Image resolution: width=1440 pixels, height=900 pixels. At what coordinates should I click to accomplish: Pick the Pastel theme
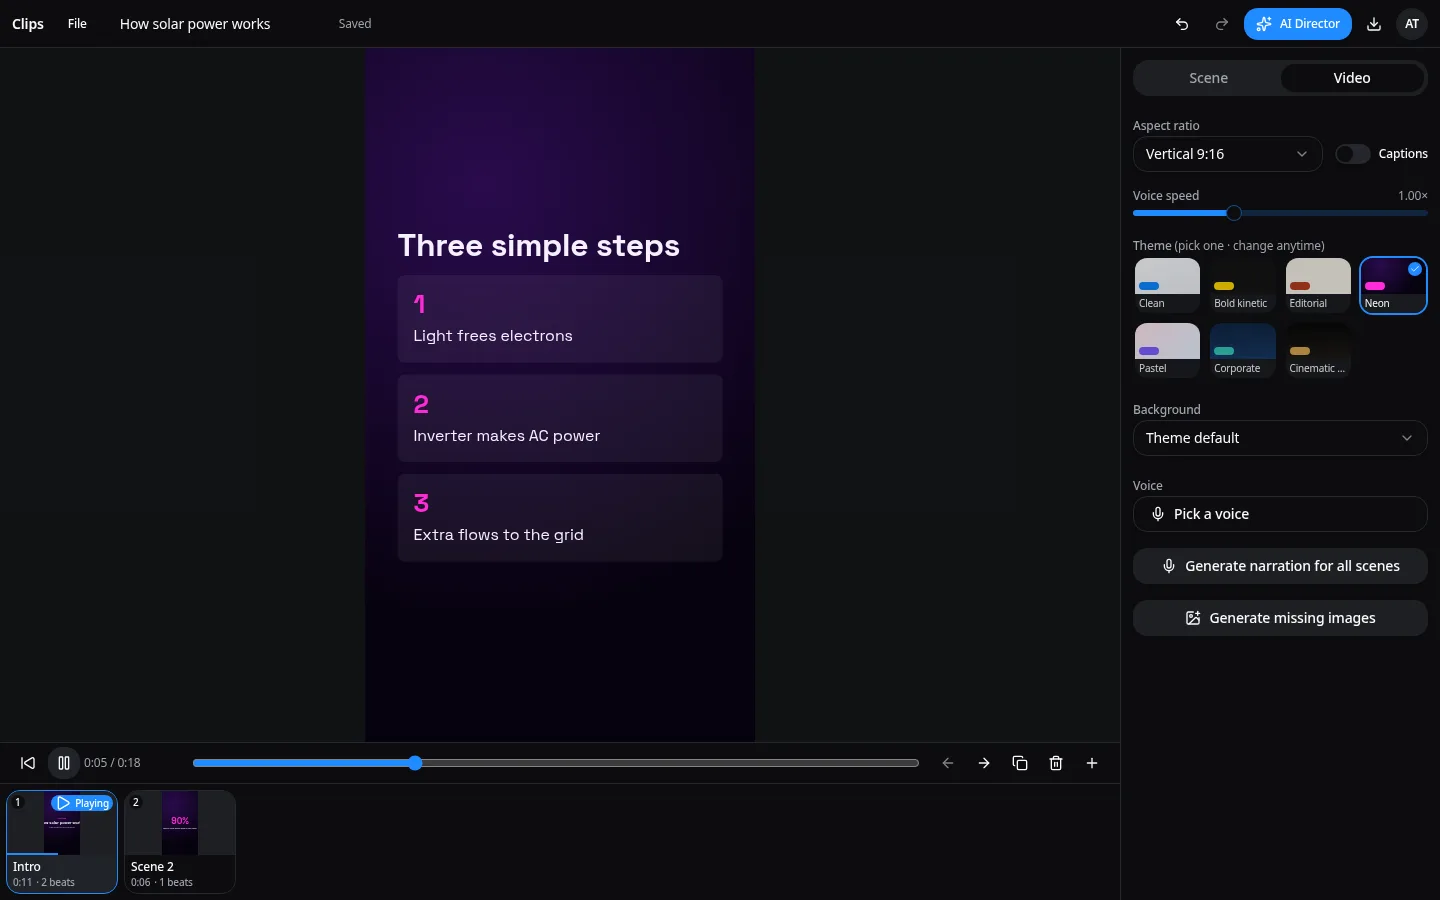[x=1167, y=350]
